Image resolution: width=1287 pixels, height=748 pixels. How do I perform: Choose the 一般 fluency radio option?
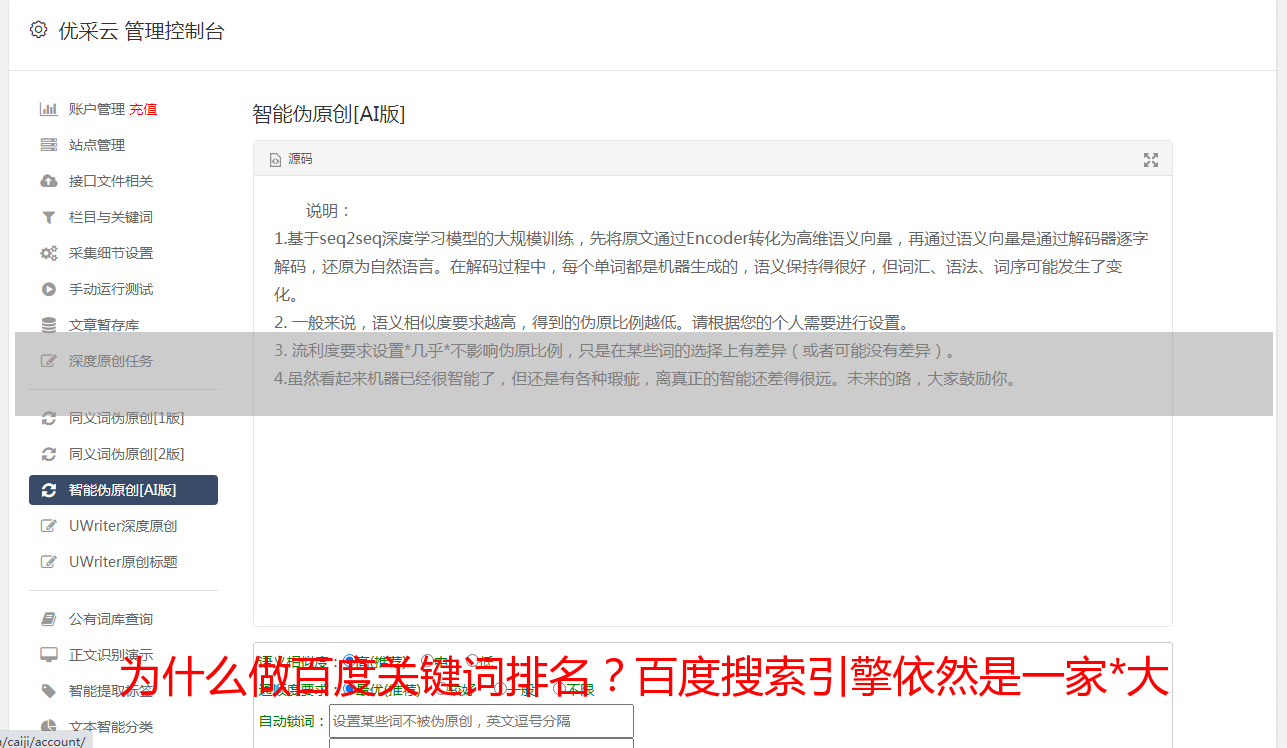499,689
